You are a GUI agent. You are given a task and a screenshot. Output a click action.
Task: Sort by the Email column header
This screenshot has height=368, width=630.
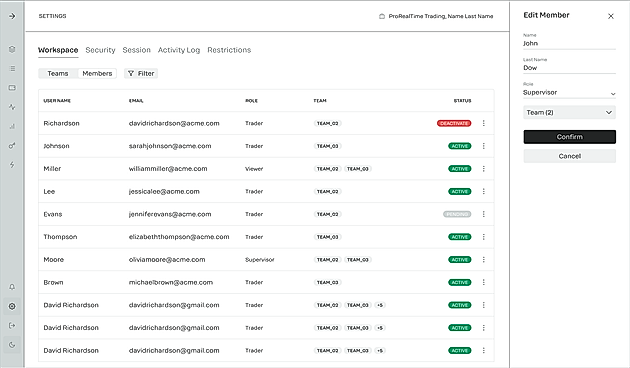136,101
